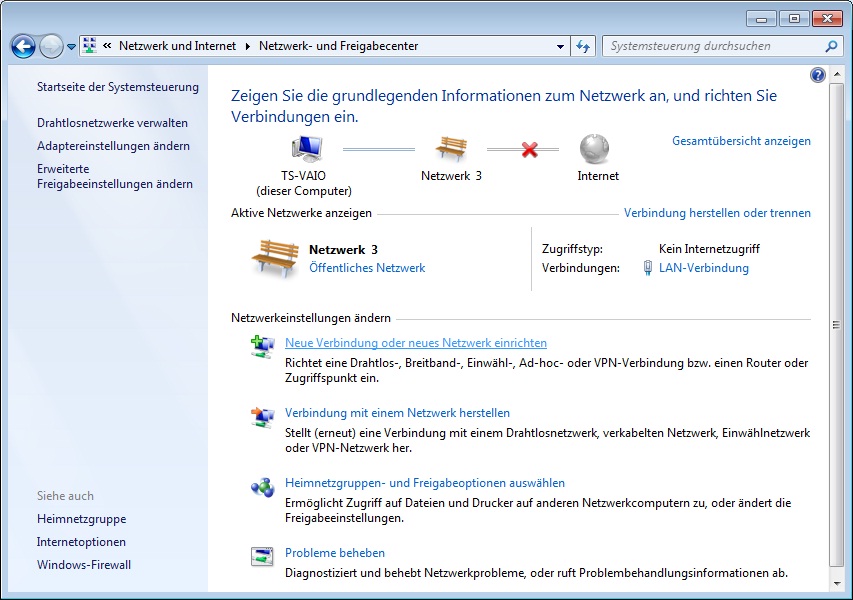Open Windows-Firewall
This screenshot has height=600, width=853.
(x=84, y=565)
